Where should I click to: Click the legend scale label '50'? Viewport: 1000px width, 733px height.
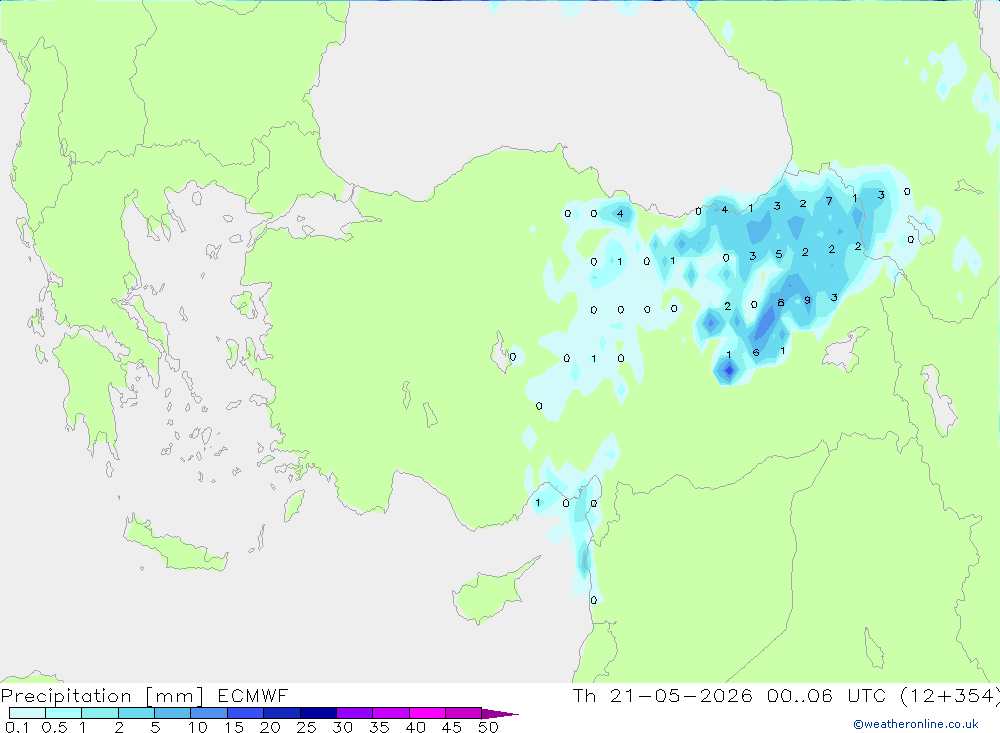pyautogui.click(x=488, y=727)
